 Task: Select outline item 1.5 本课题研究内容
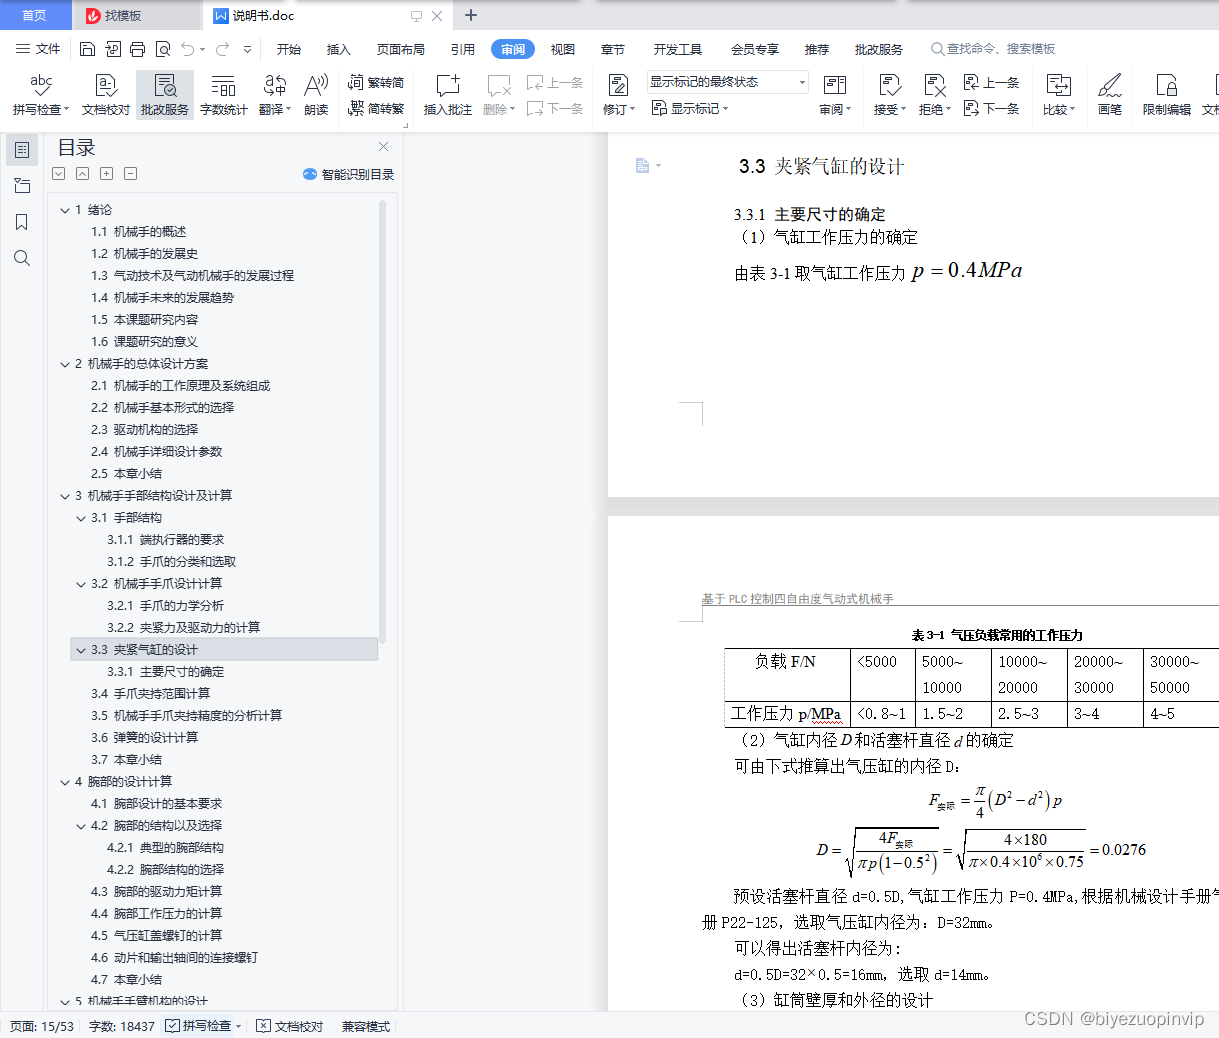pyautogui.click(x=145, y=320)
